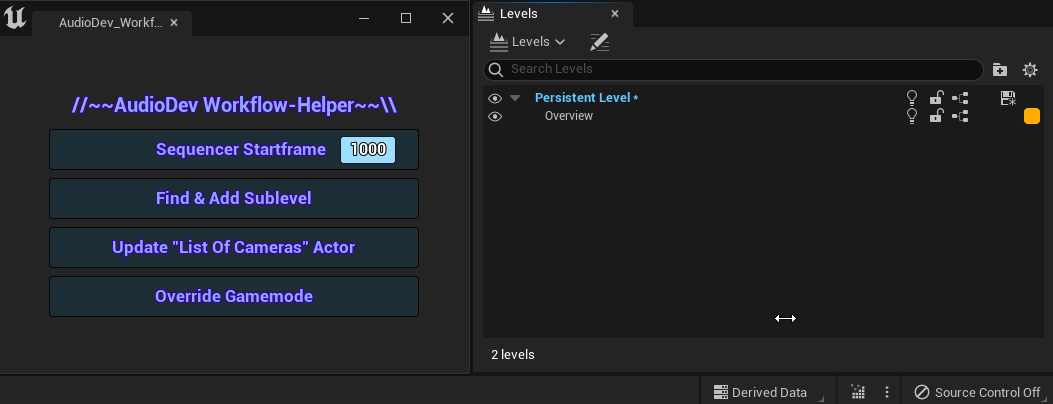The width and height of the screenshot is (1053, 404).
Task: Open the compile status grid icon
Action: point(858,392)
